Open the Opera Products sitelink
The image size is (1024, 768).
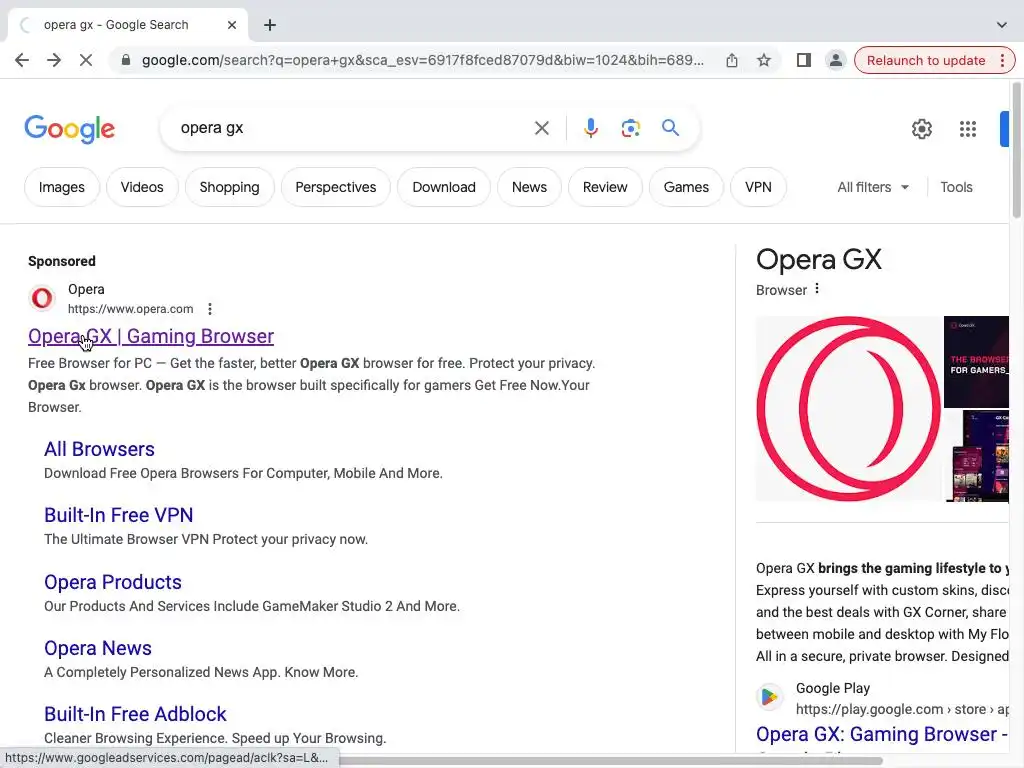click(113, 583)
